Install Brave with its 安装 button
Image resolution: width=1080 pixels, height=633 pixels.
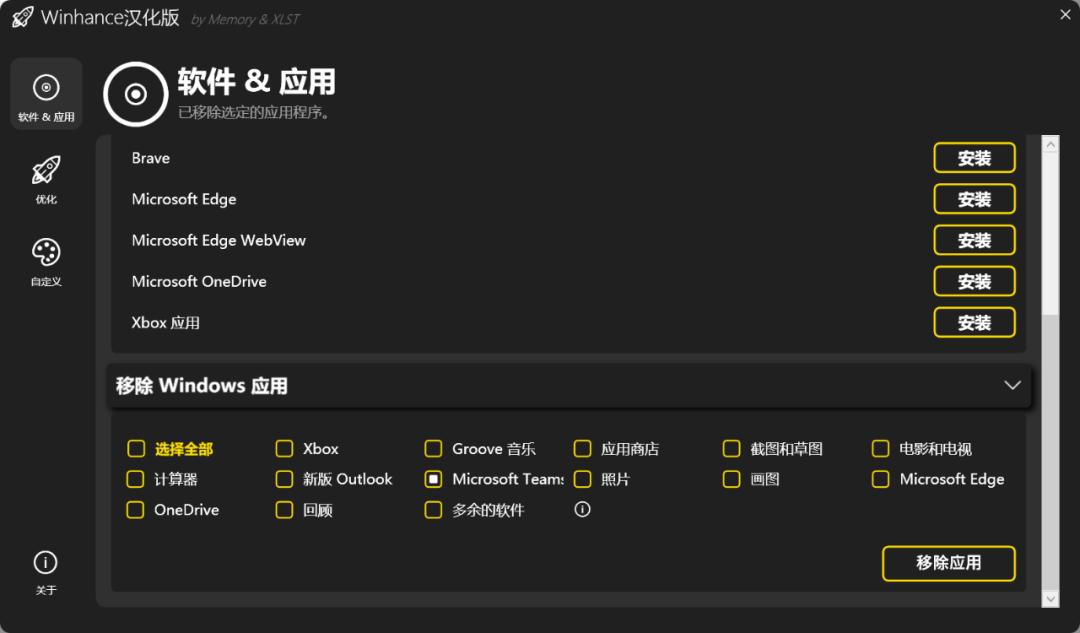click(x=974, y=158)
